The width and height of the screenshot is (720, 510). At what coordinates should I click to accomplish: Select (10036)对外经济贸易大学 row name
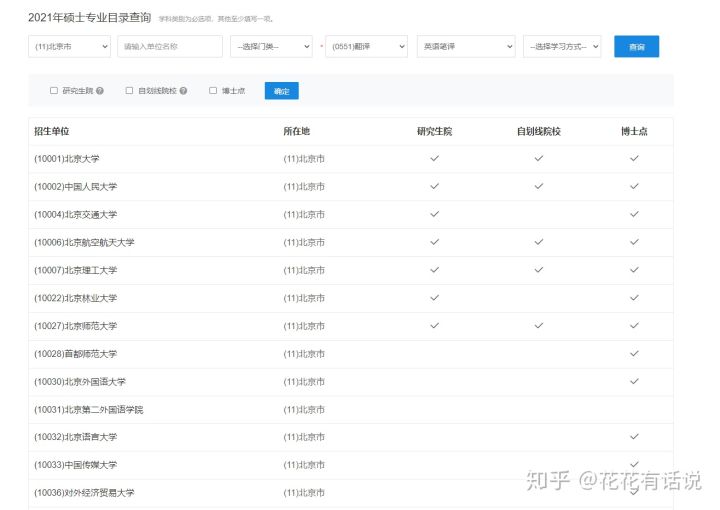coord(84,493)
